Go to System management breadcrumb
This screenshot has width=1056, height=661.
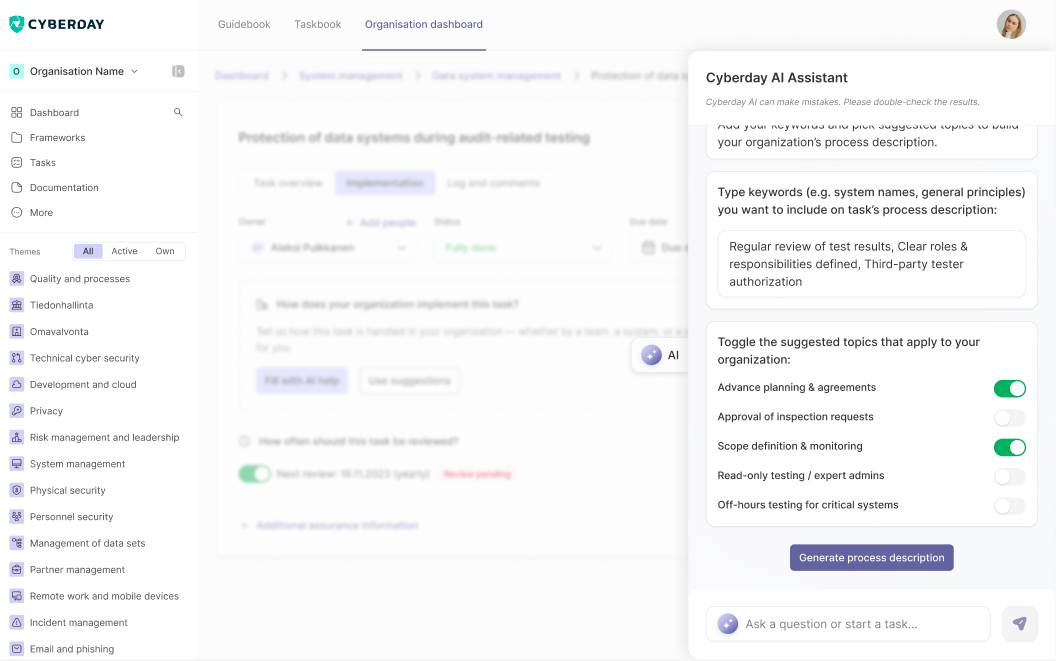click(351, 76)
